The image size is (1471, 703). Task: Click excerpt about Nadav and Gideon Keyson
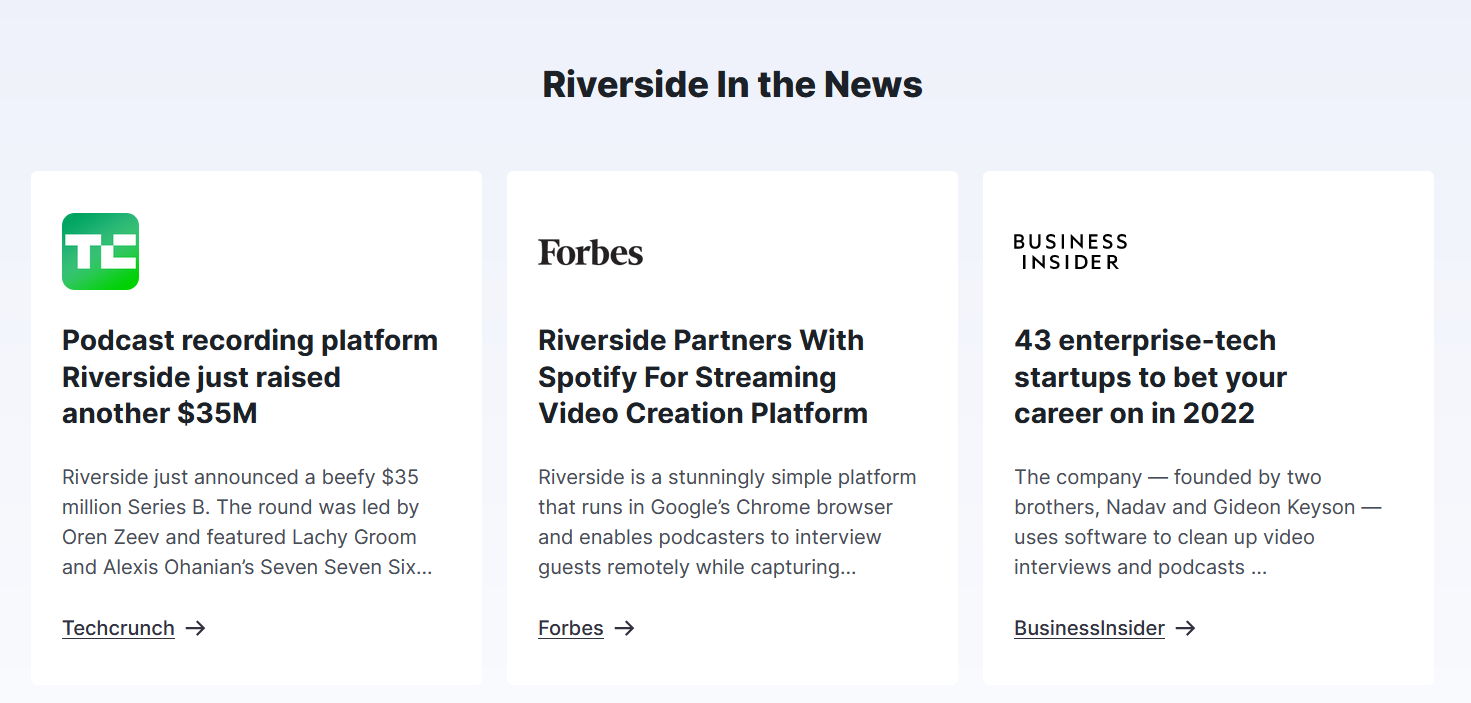tap(1197, 522)
